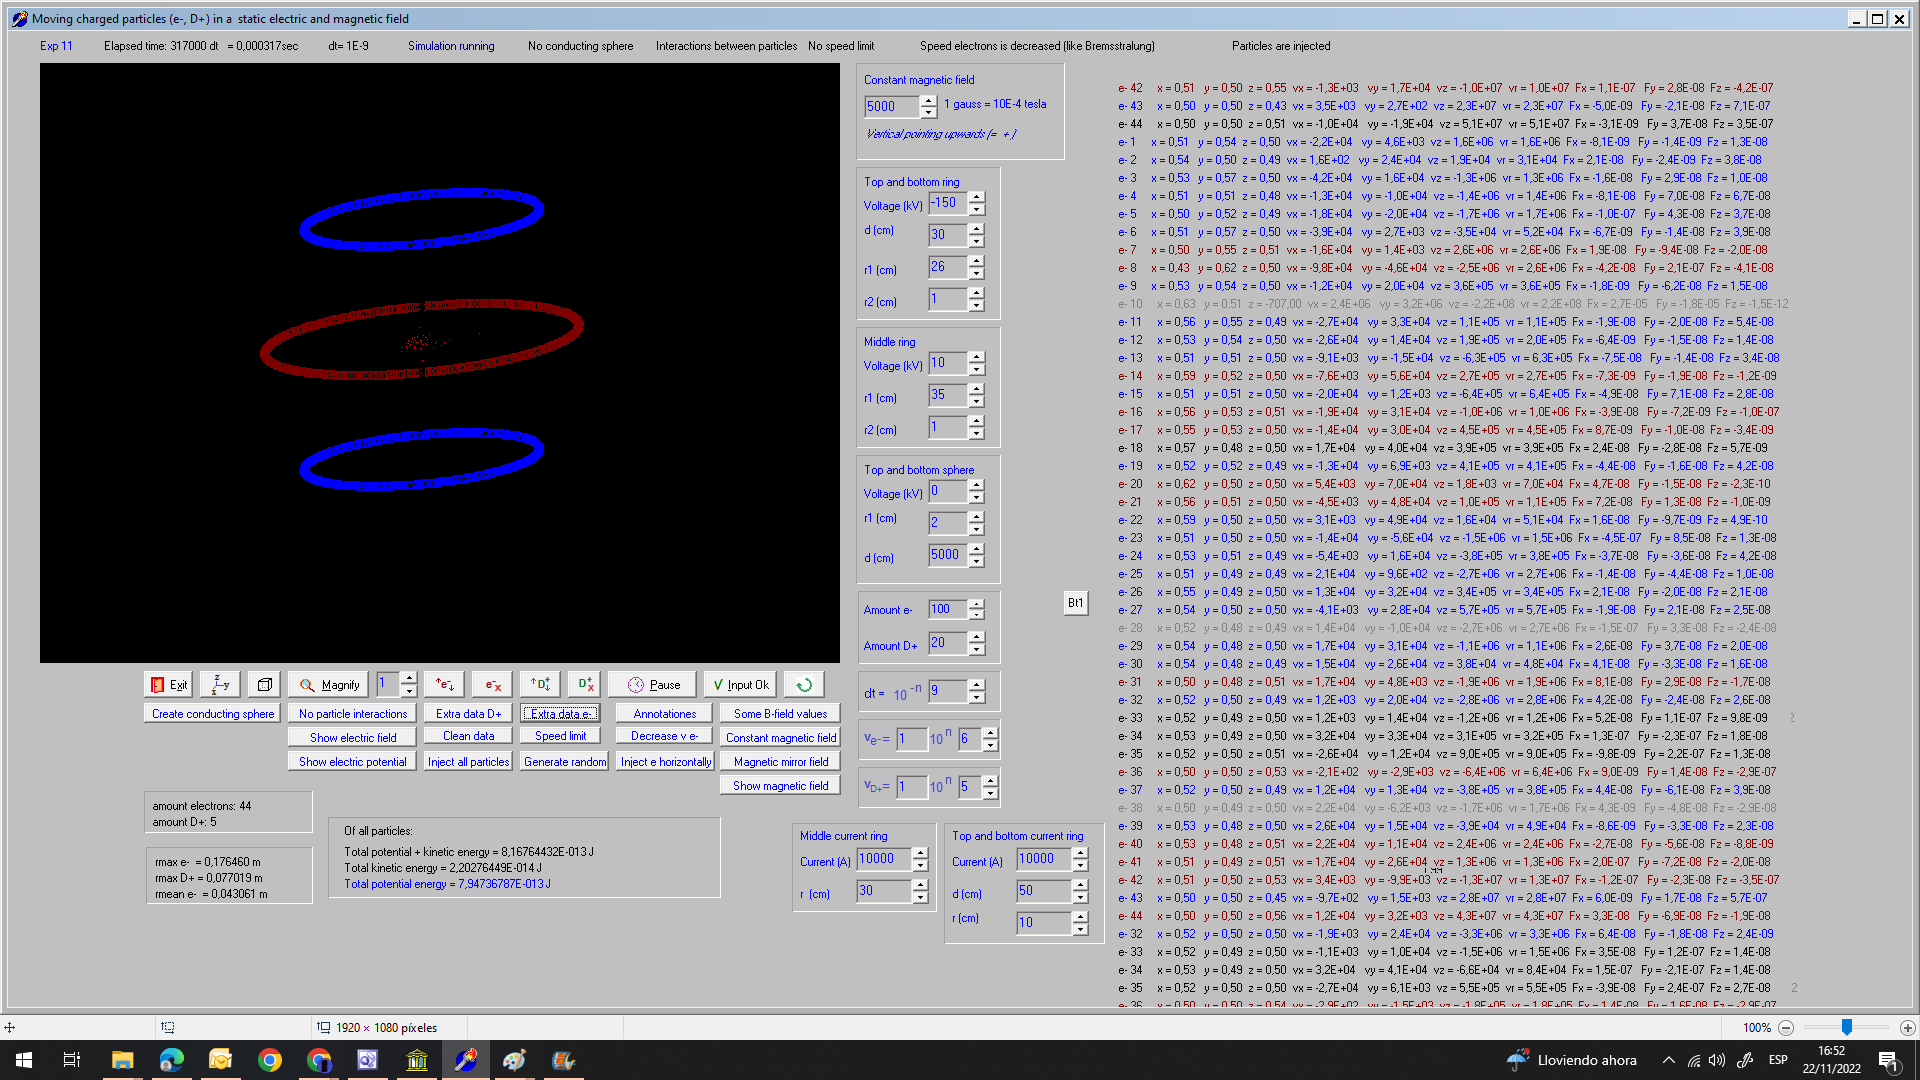Toggle the Speed limit button
Image resolution: width=1920 pixels, height=1080 pixels.
point(560,736)
